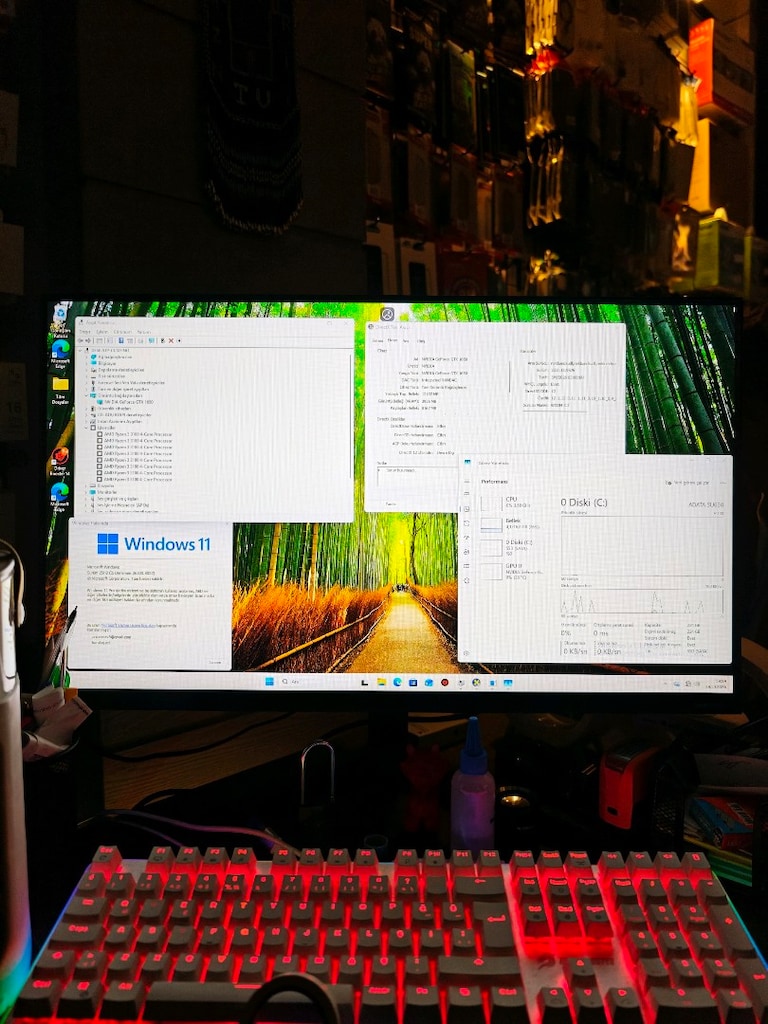Image resolution: width=768 pixels, height=1024 pixels.
Task: Switch to Ekran tab in DirectX Diagnostic Tool
Action: (x=392, y=340)
